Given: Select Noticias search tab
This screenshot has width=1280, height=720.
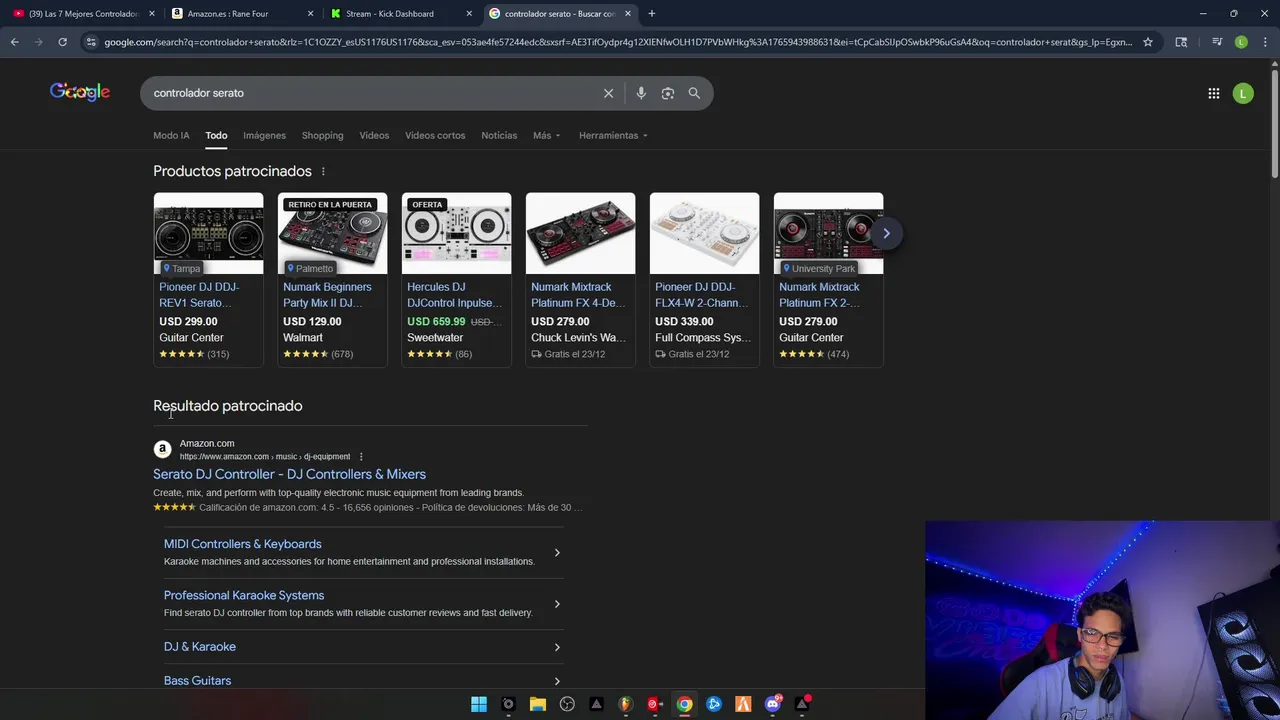Looking at the screenshot, I should 499,135.
